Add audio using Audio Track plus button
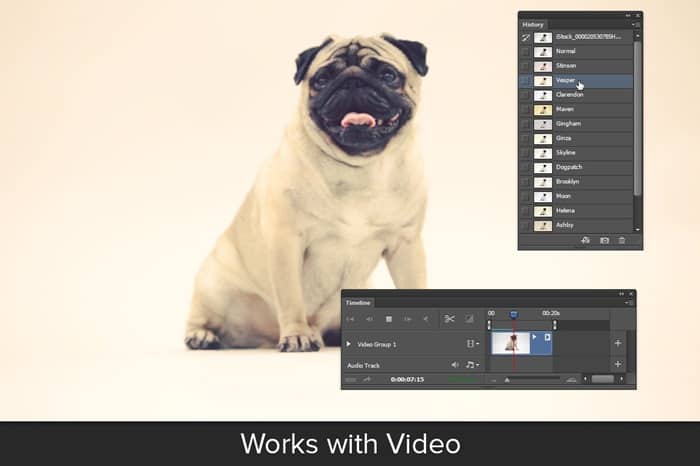 click(x=618, y=364)
